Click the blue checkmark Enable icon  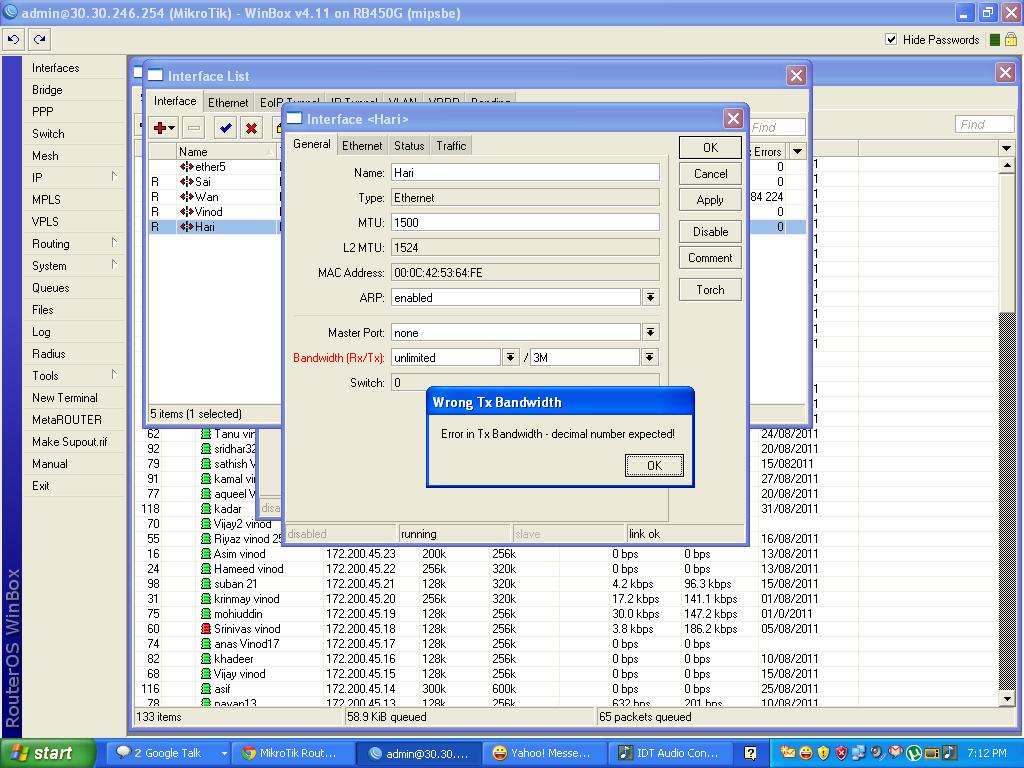tap(226, 128)
